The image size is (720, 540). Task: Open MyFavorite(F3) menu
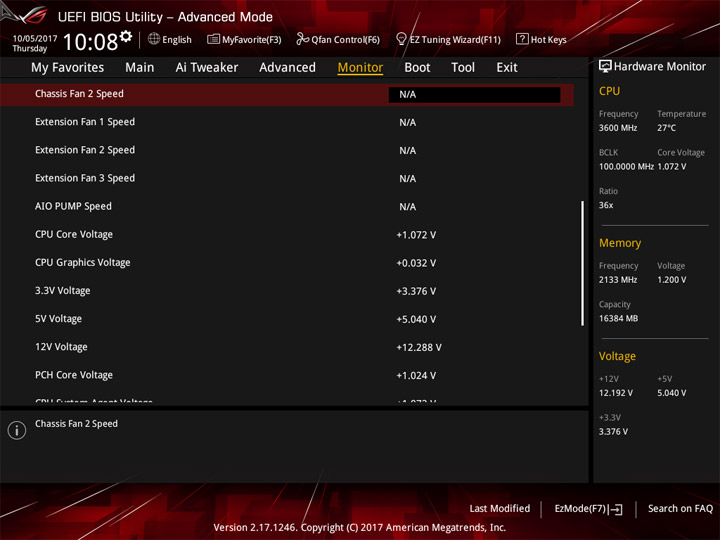(x=244, y=39)
